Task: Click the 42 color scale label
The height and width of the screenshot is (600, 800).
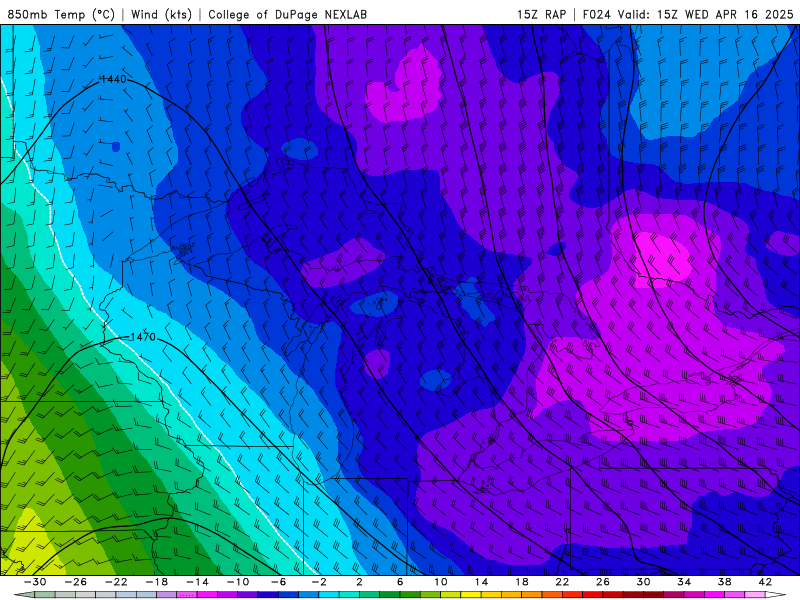Action: click(x=765, y=582)
